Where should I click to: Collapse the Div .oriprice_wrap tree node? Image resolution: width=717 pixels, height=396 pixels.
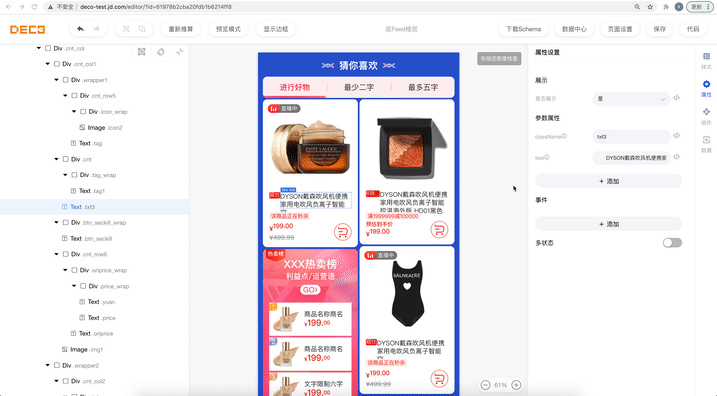coord(65,270)
